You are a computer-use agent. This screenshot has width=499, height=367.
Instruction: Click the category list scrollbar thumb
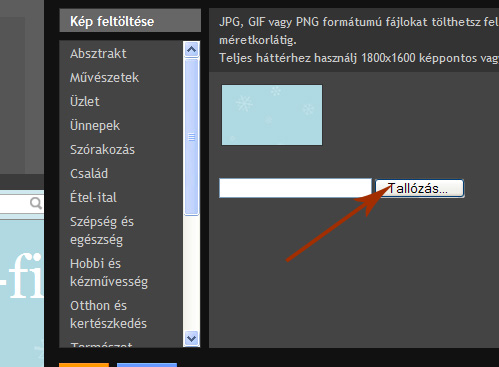click(192, 137)
